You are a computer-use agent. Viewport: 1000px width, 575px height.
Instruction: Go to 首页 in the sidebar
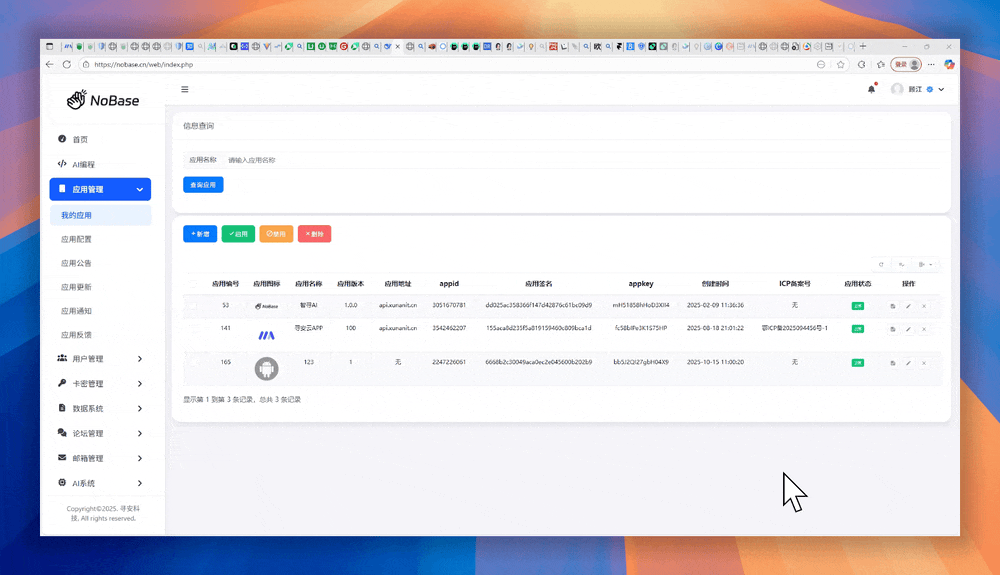tap(80, 139)
